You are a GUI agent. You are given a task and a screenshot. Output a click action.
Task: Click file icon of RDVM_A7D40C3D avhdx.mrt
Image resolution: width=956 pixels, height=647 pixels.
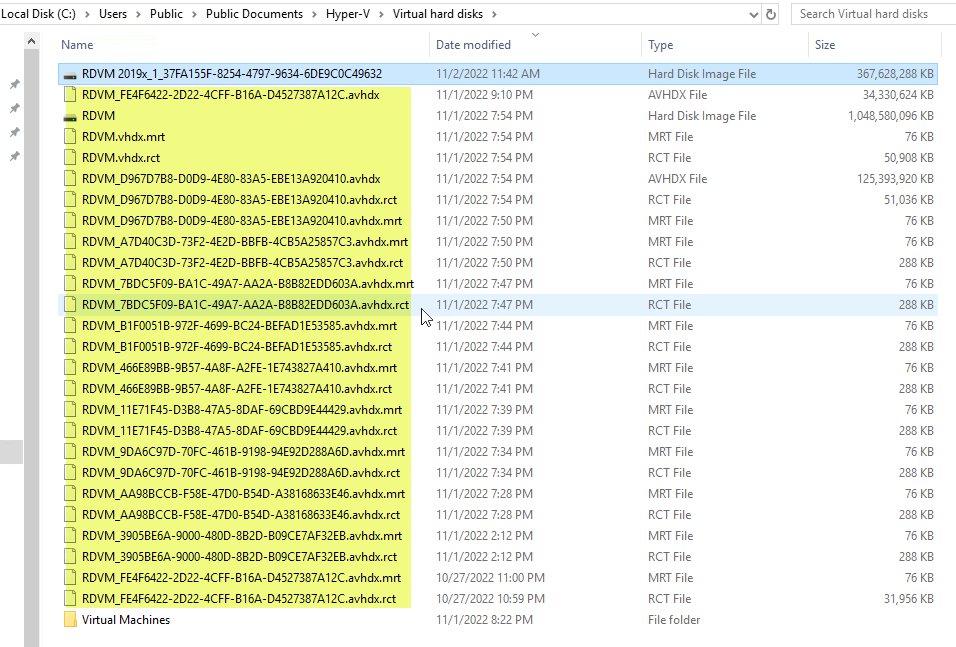(x=70, y=242)
